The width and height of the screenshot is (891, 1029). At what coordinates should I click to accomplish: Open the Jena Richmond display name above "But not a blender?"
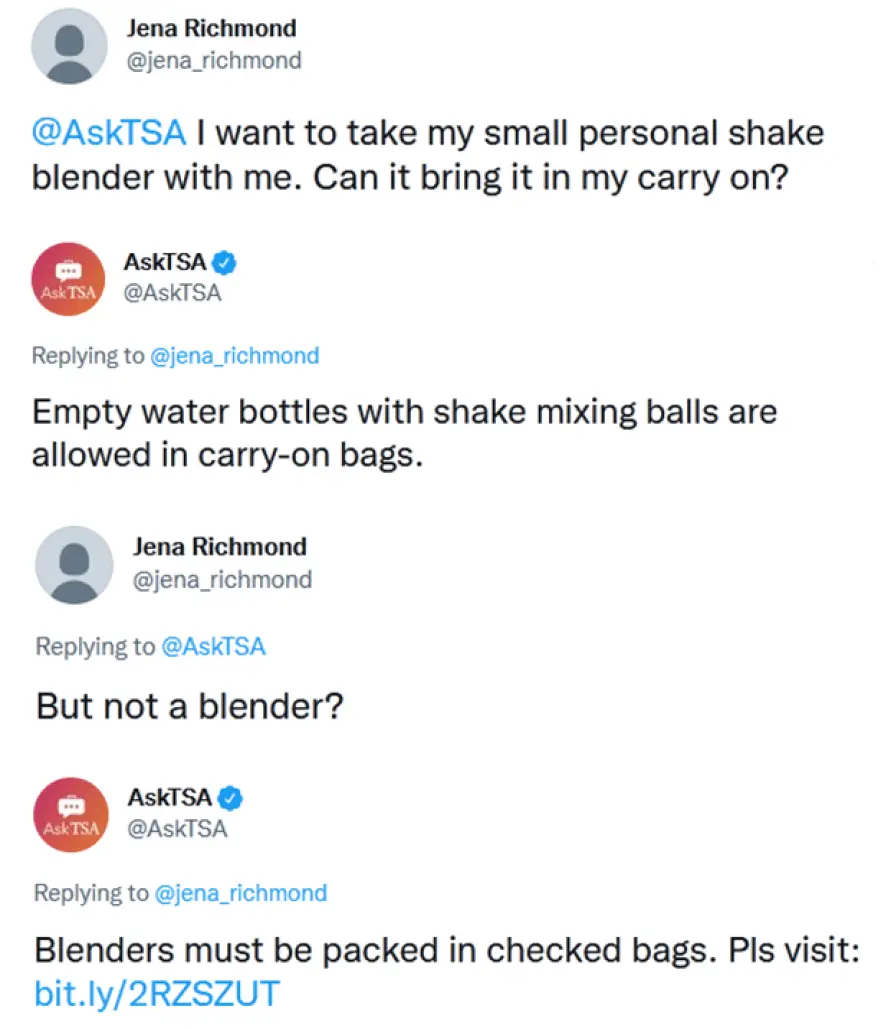pos(220,547)
